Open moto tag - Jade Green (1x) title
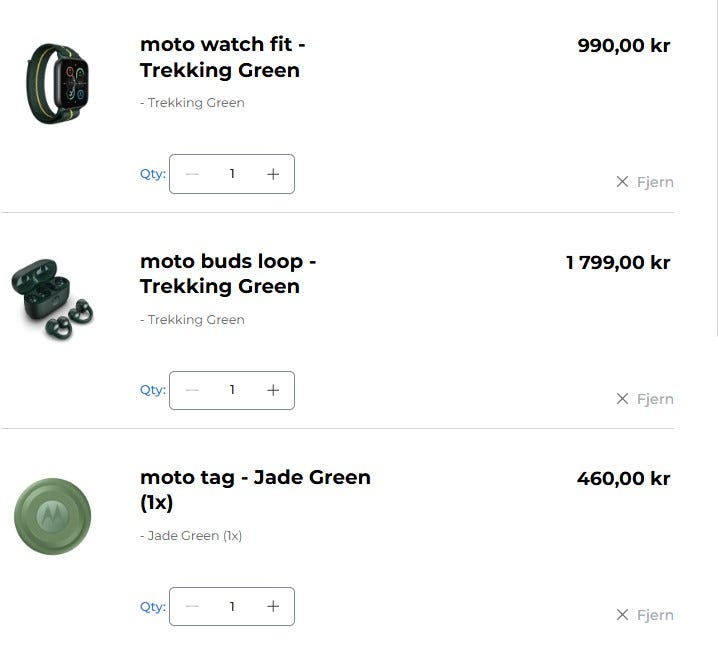This screenshot has width=718, height=666. click(x=255, y=490)
